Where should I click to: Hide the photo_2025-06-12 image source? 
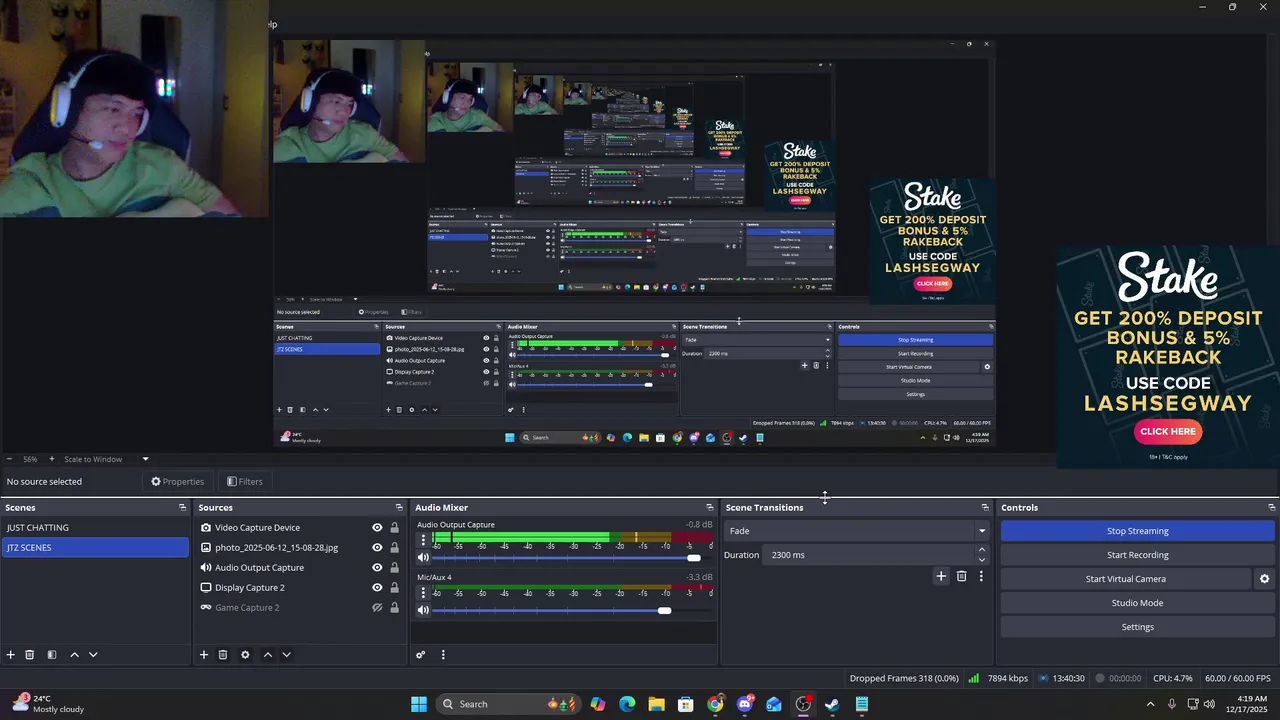[377, 548]
